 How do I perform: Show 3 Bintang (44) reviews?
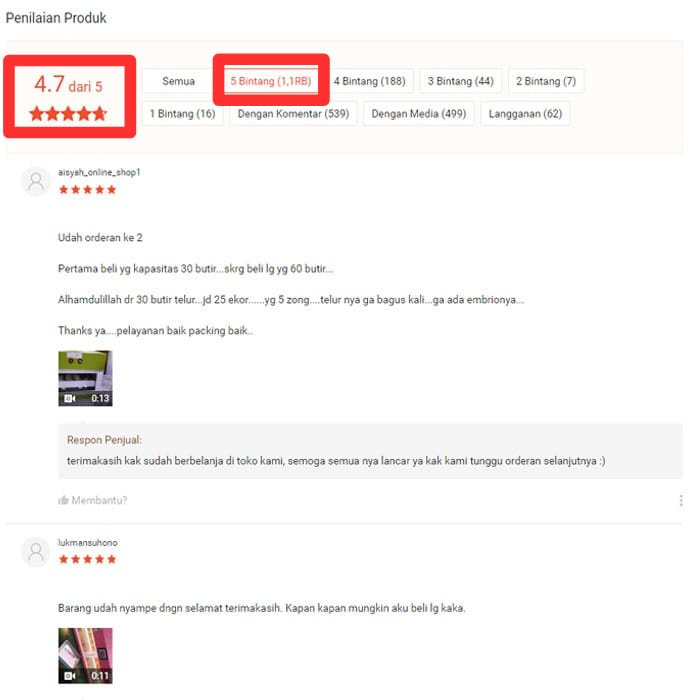point(461,81)
